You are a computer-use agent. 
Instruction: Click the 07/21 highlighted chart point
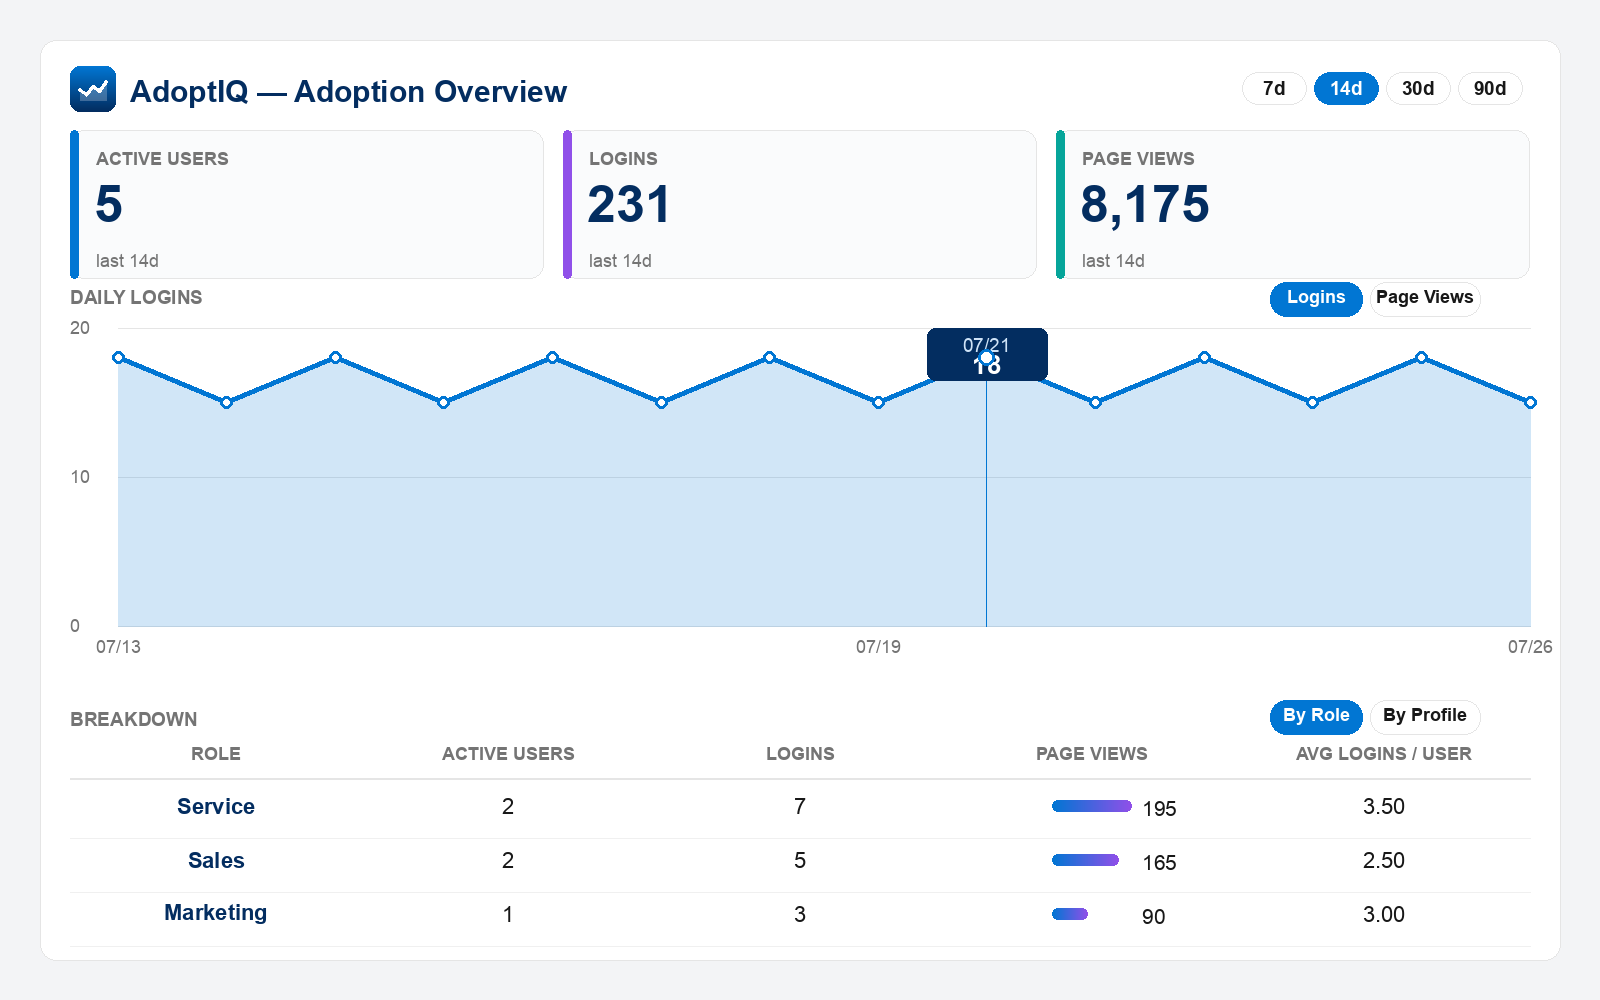(x=987, y=358)
